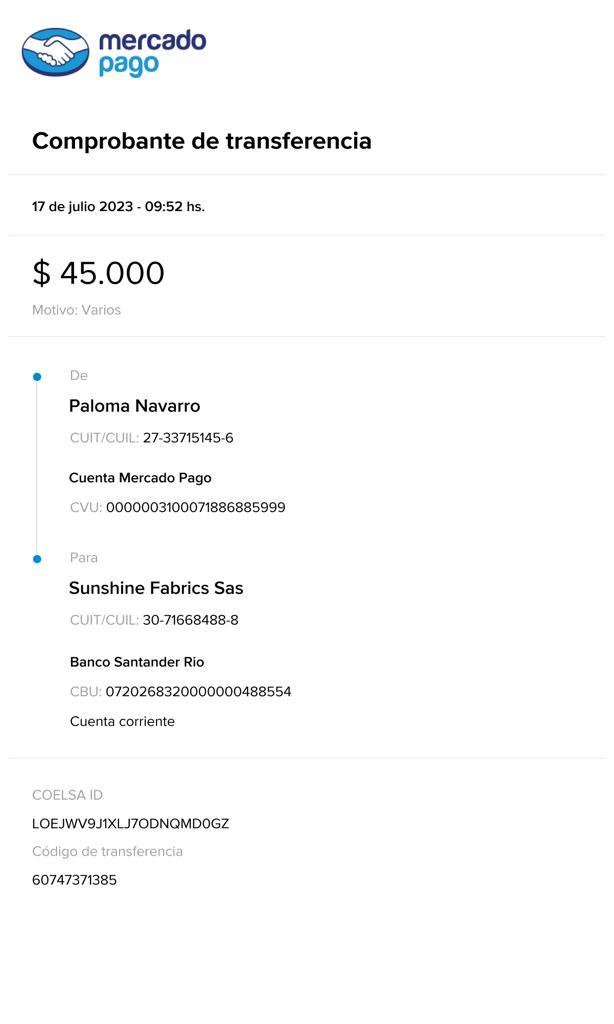Click the blue dot beside Para
The width and height of the screenshot is (614, 1024).
point(37,559)
